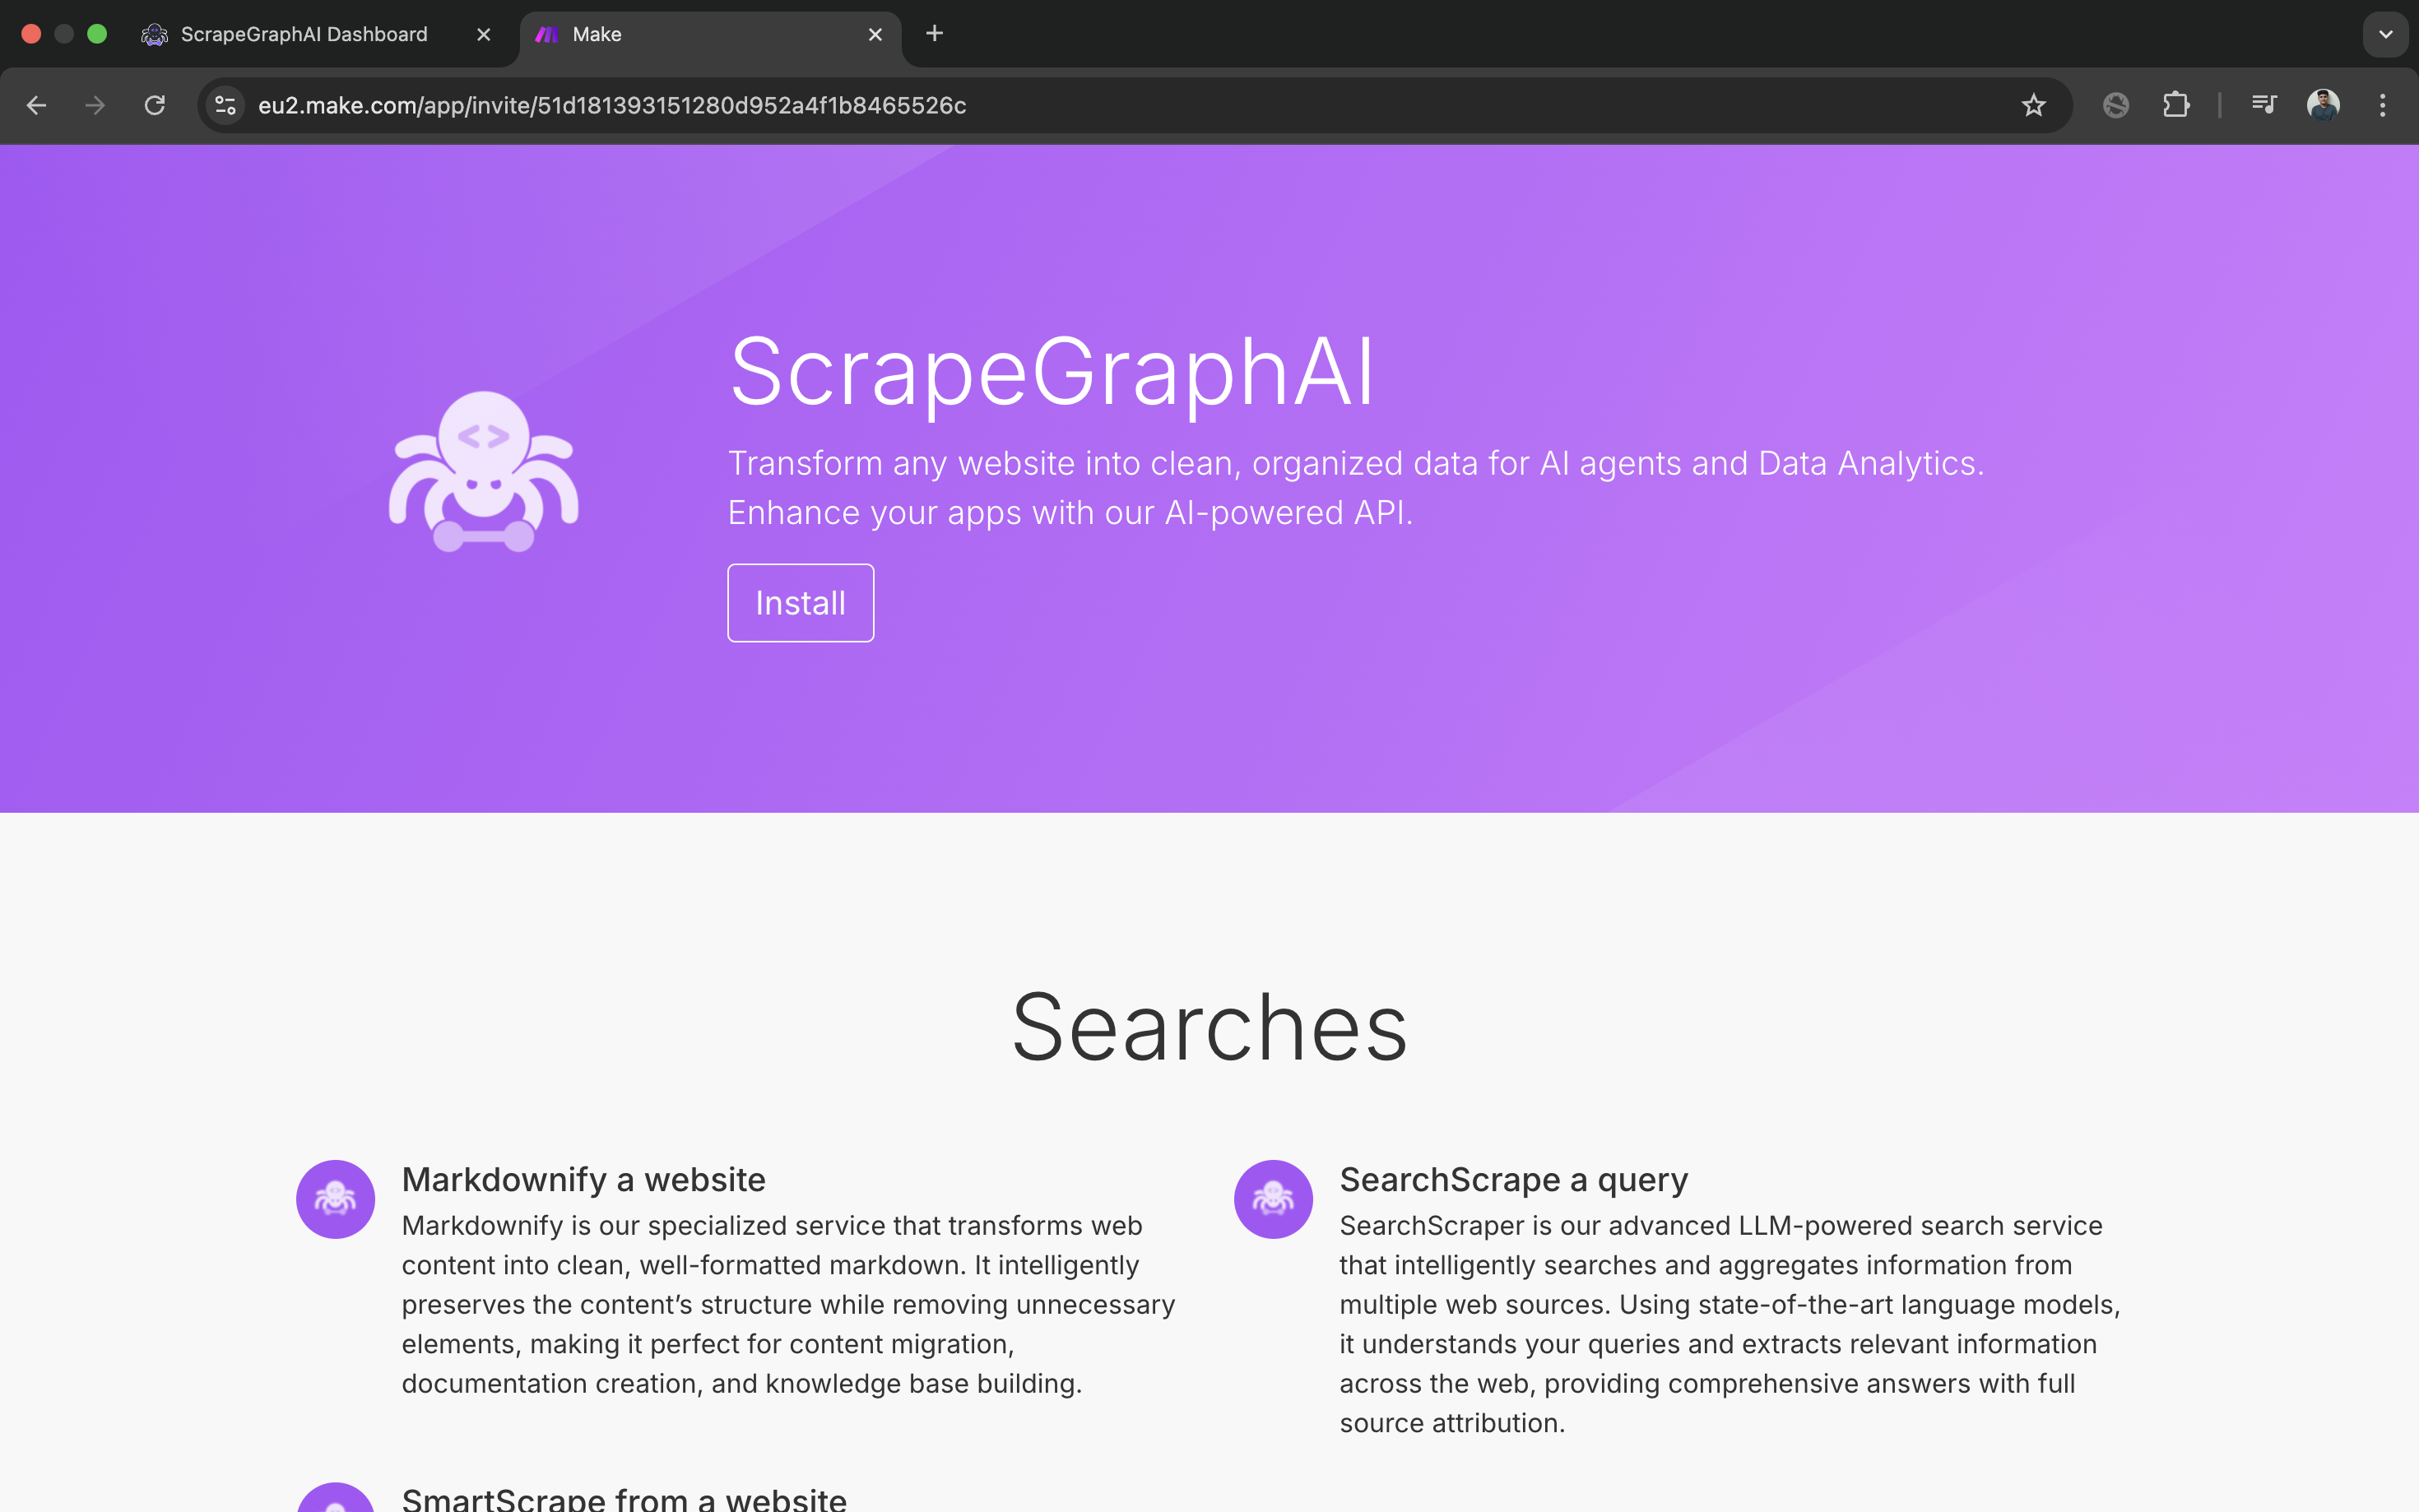Screen dimensions: 2419x1512
Task: Click the Searches section heading
Action: click(x=1210, y=1027)
